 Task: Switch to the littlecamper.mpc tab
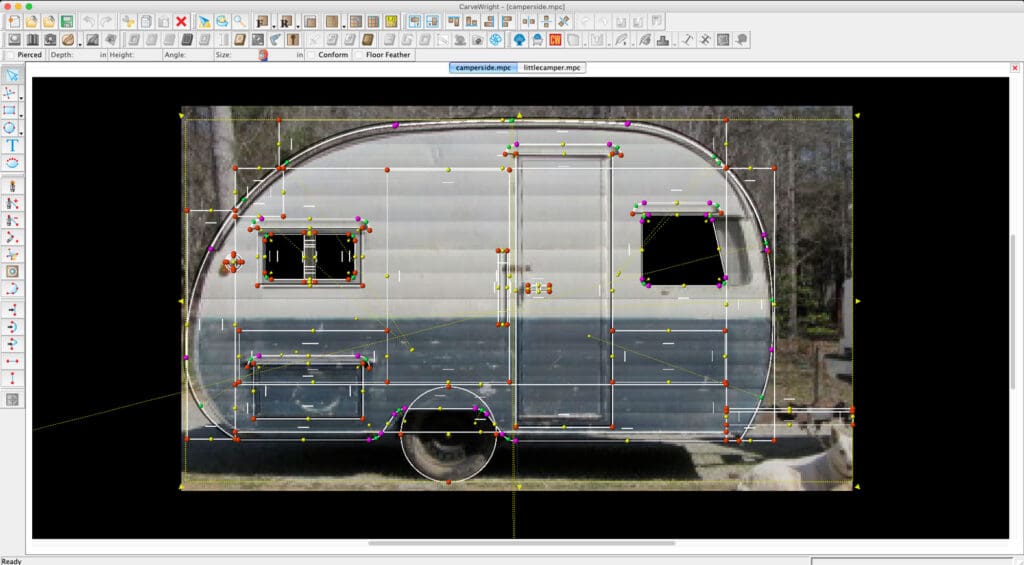(x=552, y=67)
